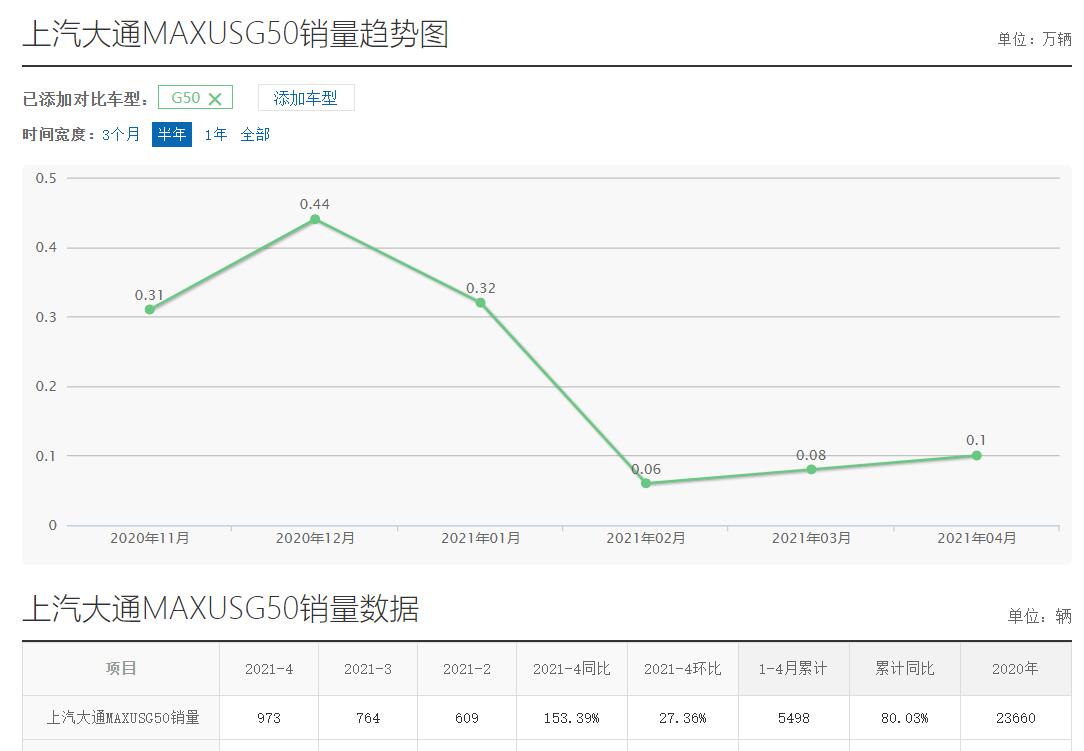Click the 2020年12月 data point 0.44
1084x751 pixels.
pos(315,219)
